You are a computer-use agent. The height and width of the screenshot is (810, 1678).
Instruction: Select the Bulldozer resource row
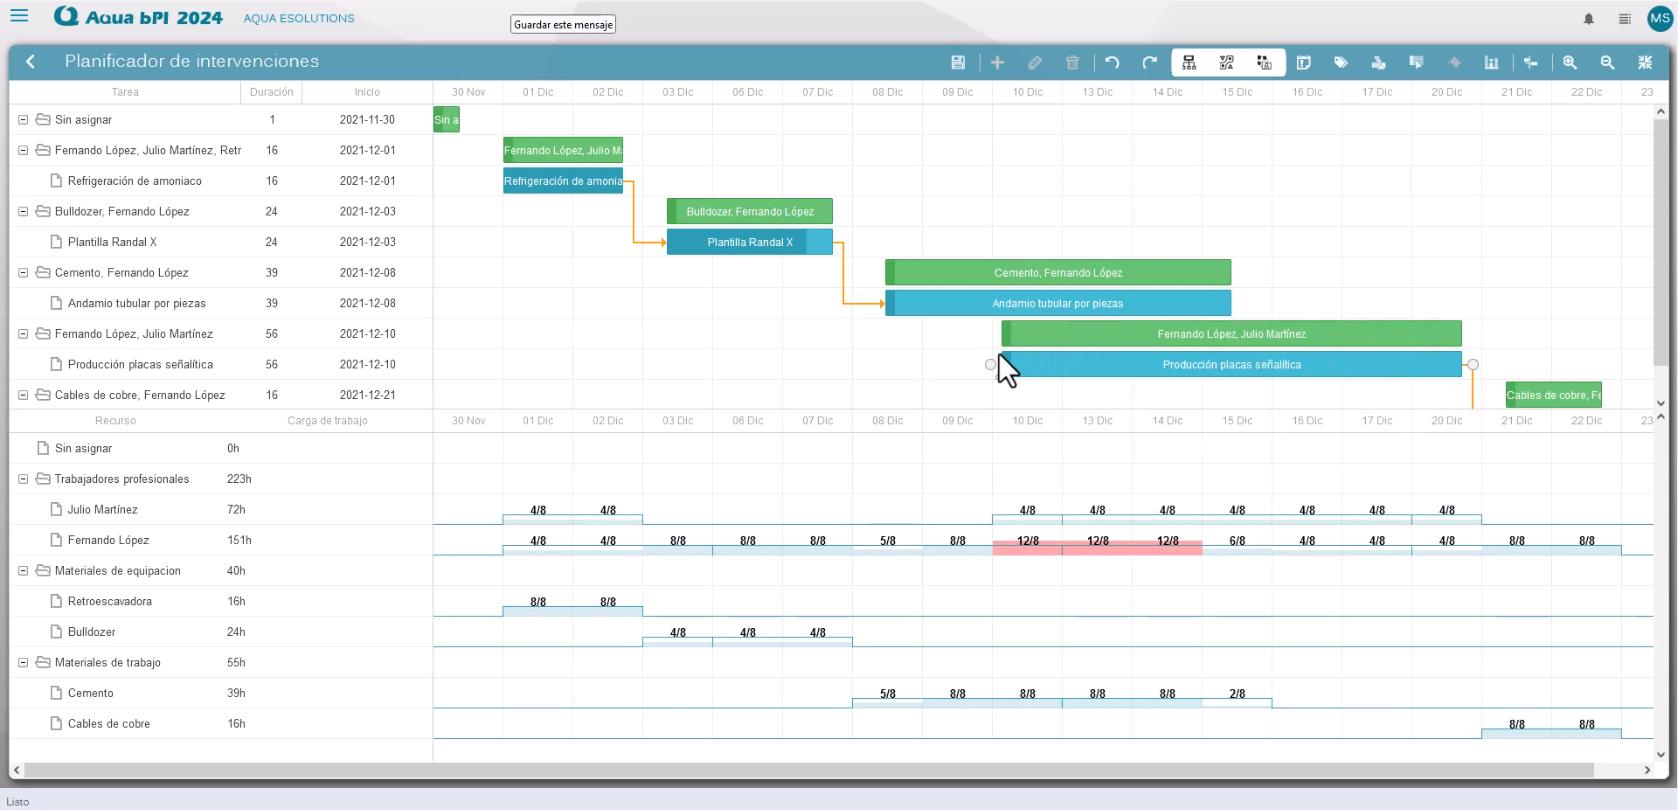(x=221, y=632)
